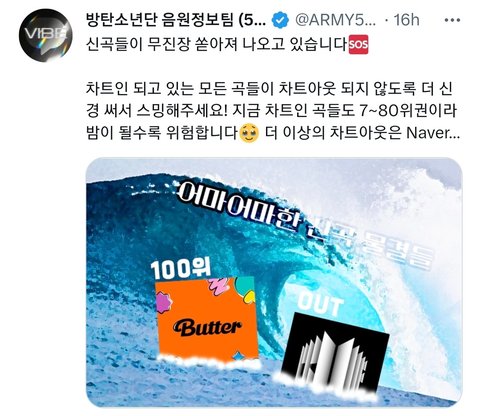The image size is (480, 416).
Task: Open the attached ocean wave image
Action: click(x=274, y=282)
